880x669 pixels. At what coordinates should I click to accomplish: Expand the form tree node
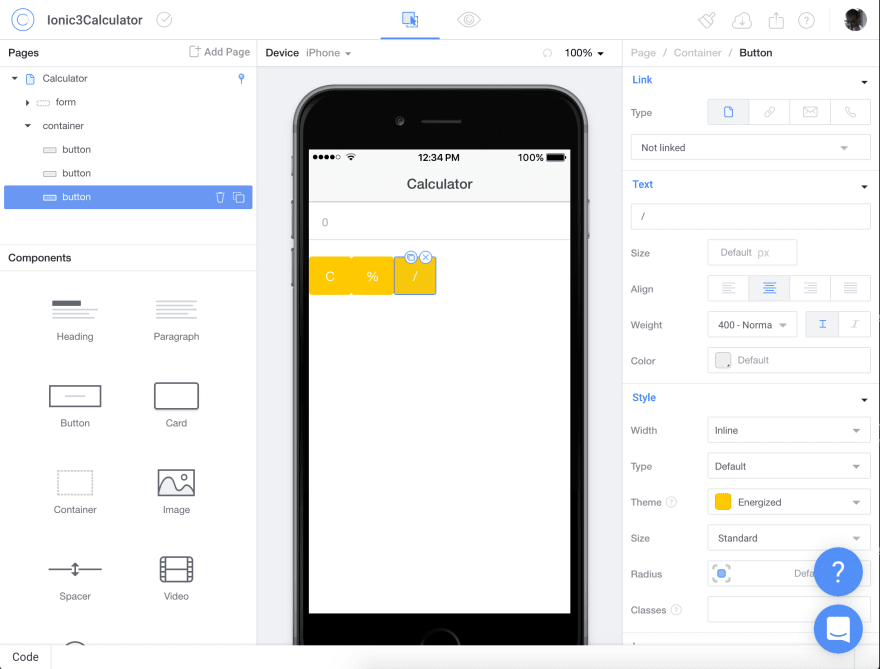point(27,103)
